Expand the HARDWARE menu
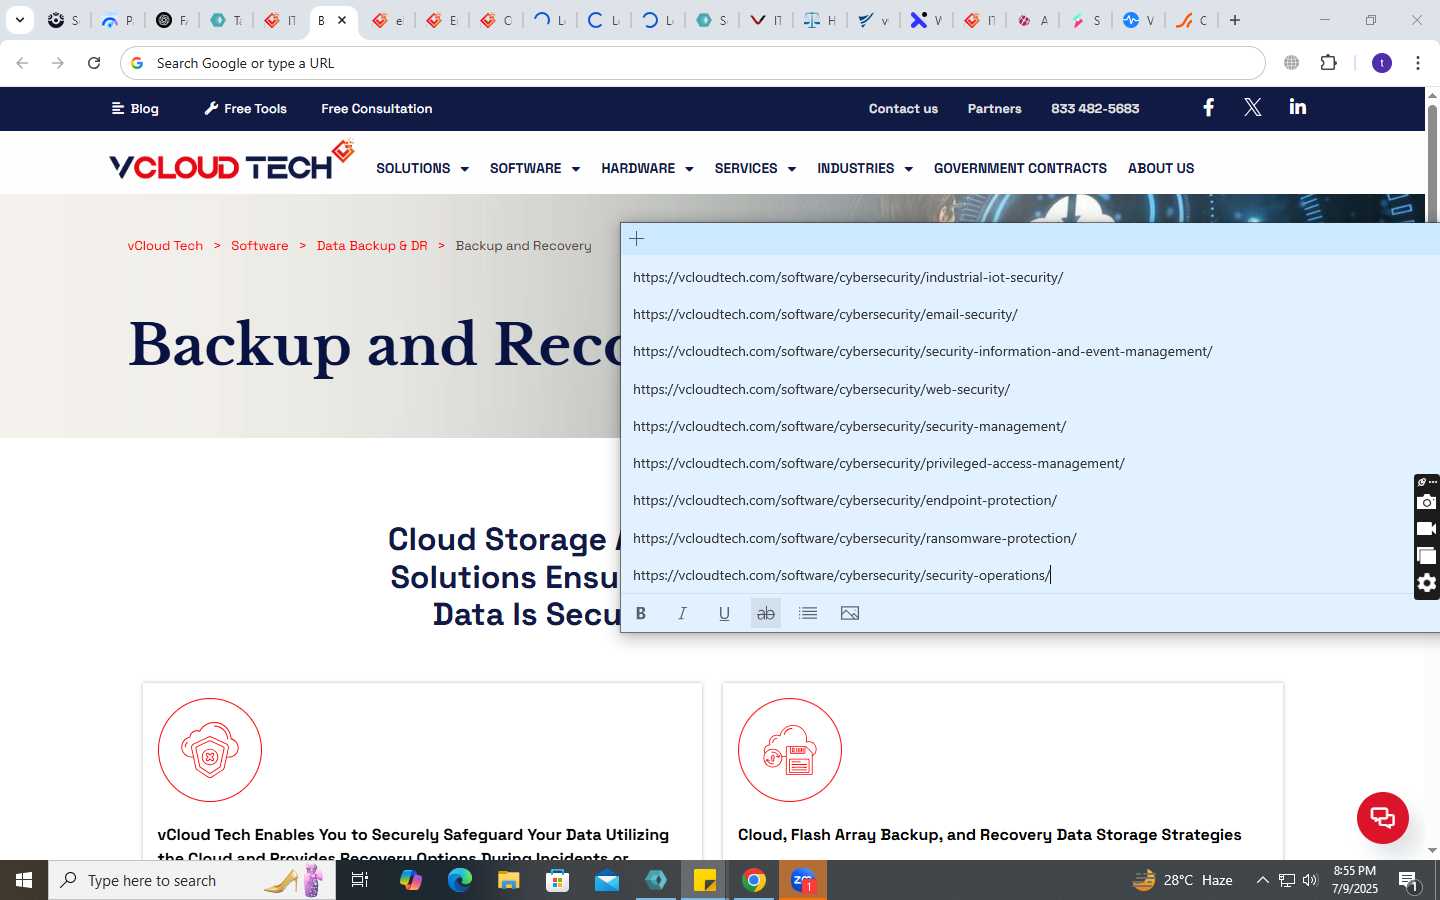Viewport: 1440px width, 900px height. tap(647, 168)
